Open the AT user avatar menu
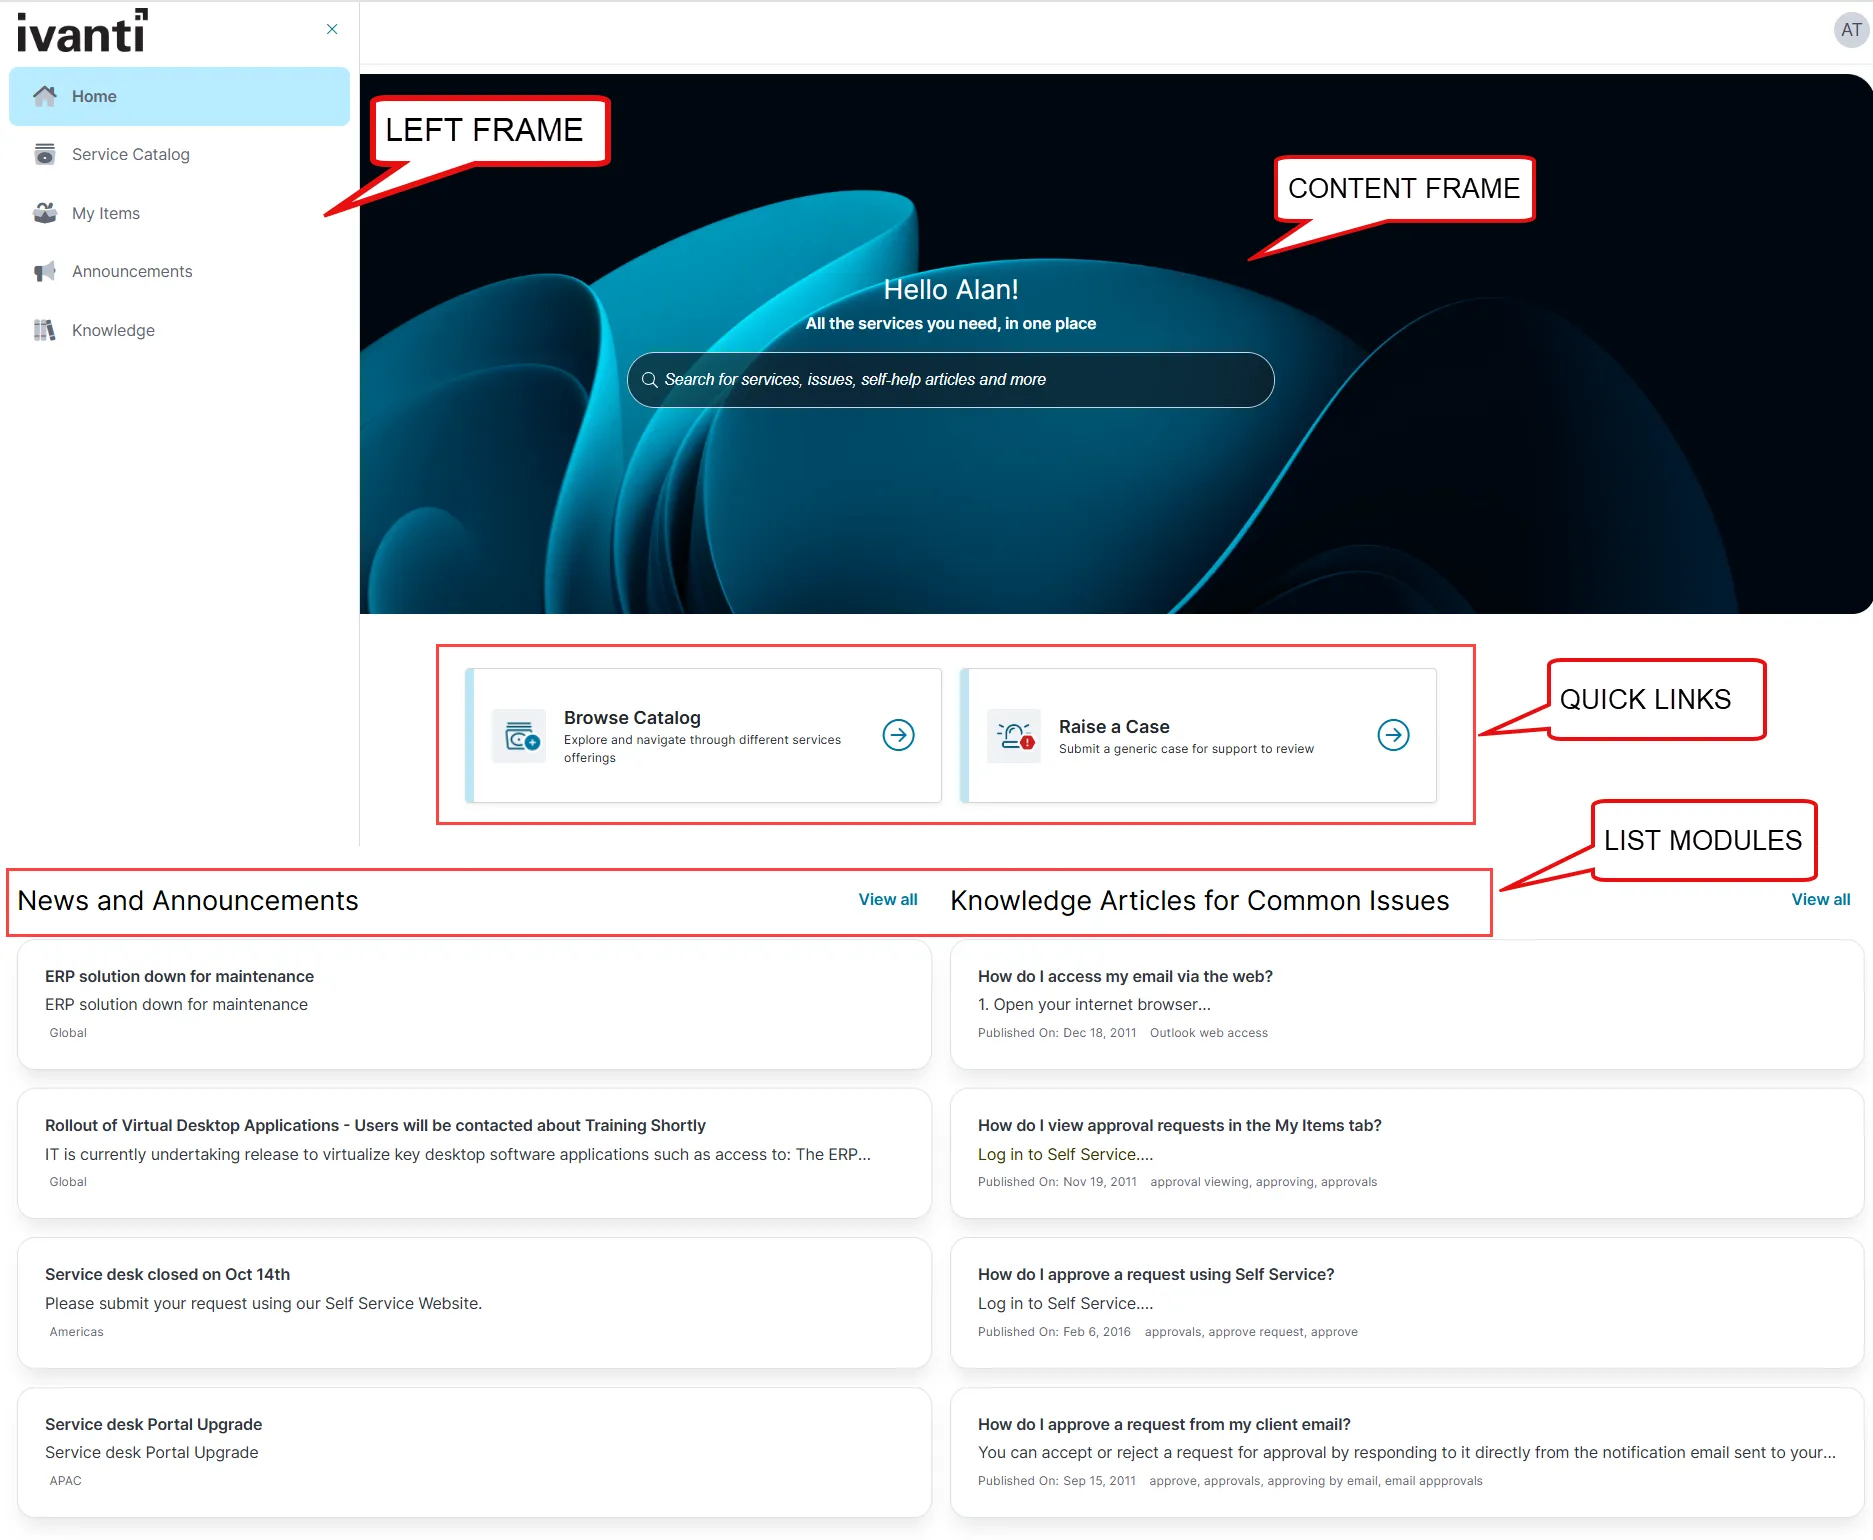1873x1540 pixels. click(1851, 30)
